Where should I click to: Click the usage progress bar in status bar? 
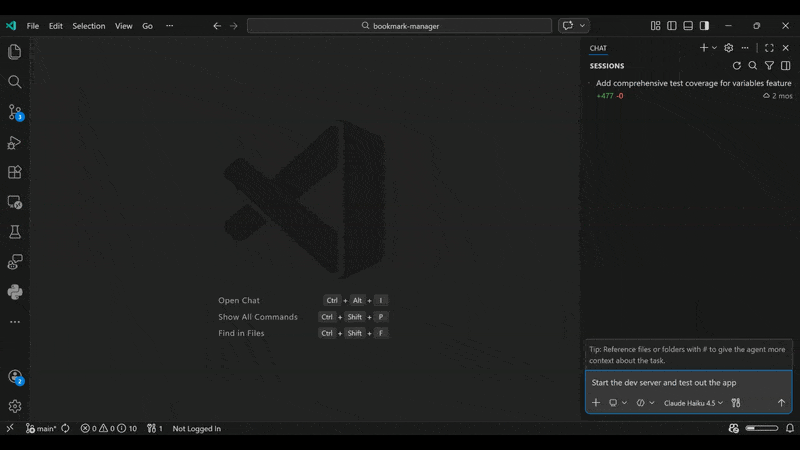tap(762, 428)
